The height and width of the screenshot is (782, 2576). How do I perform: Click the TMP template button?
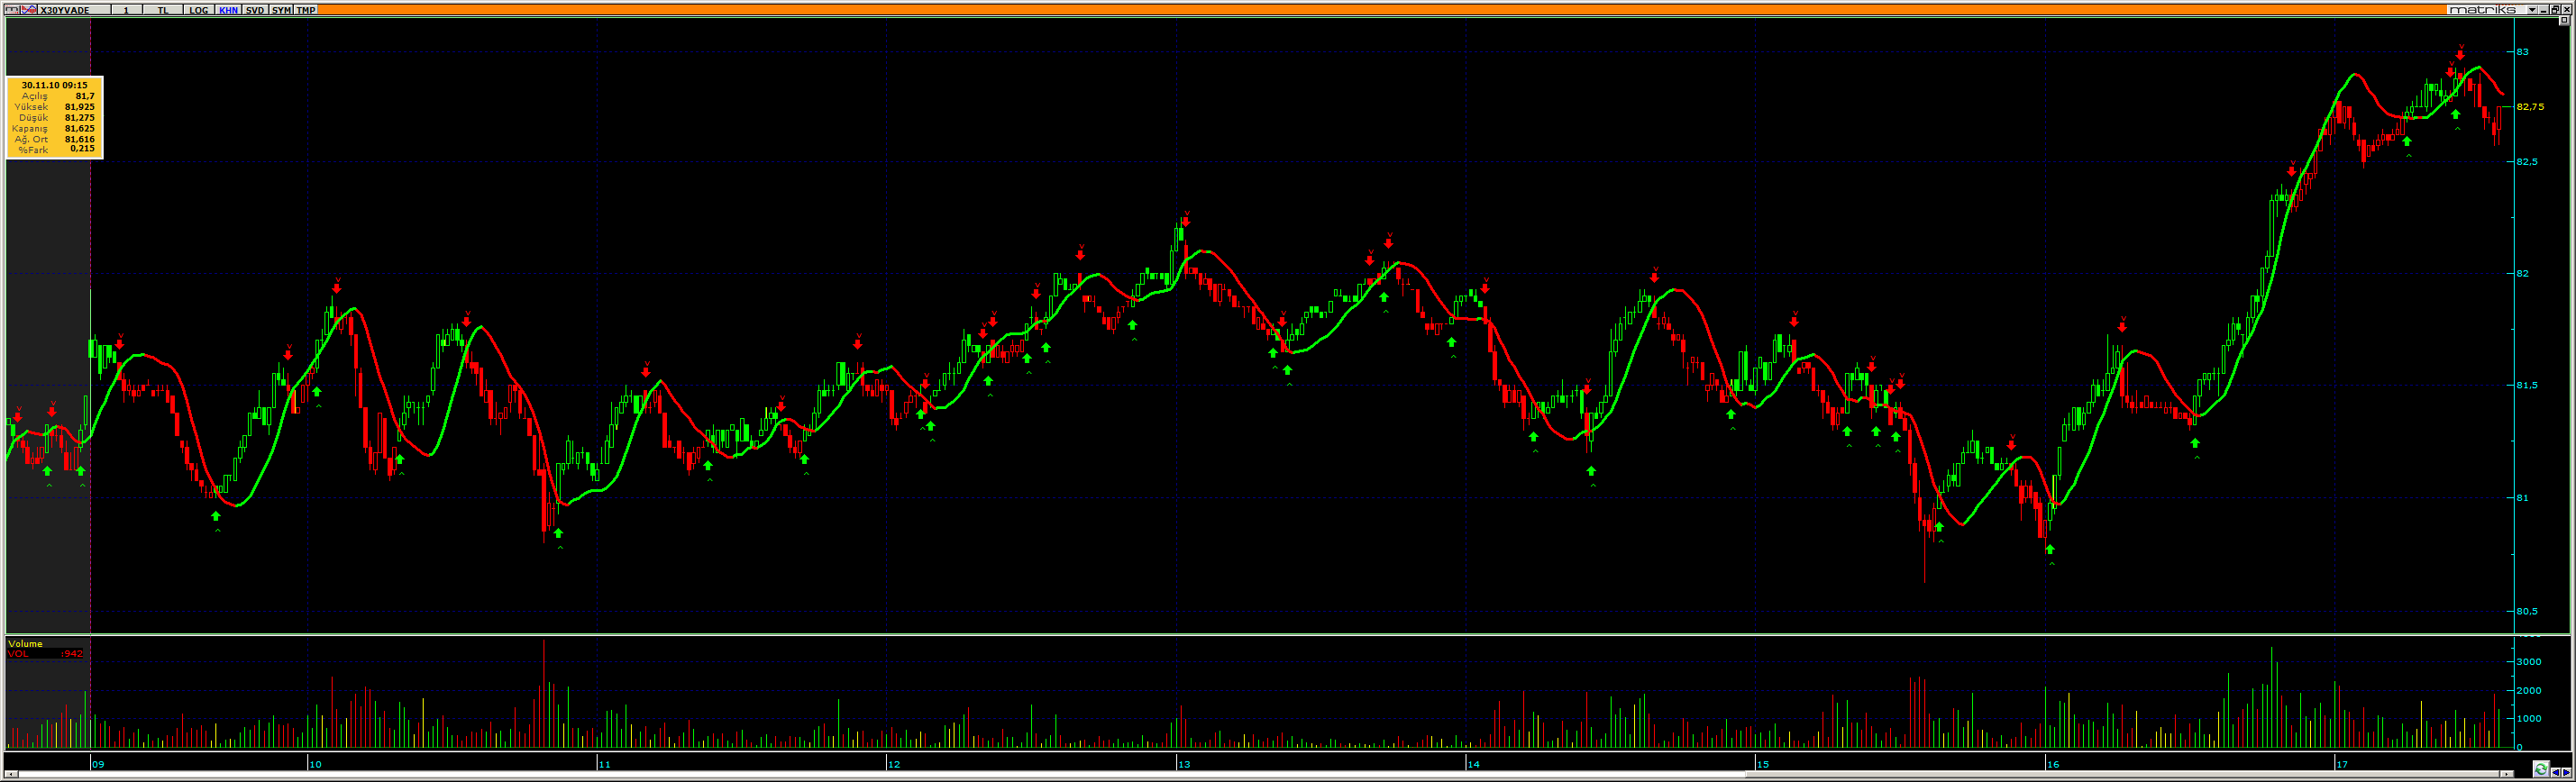[306, 10]
